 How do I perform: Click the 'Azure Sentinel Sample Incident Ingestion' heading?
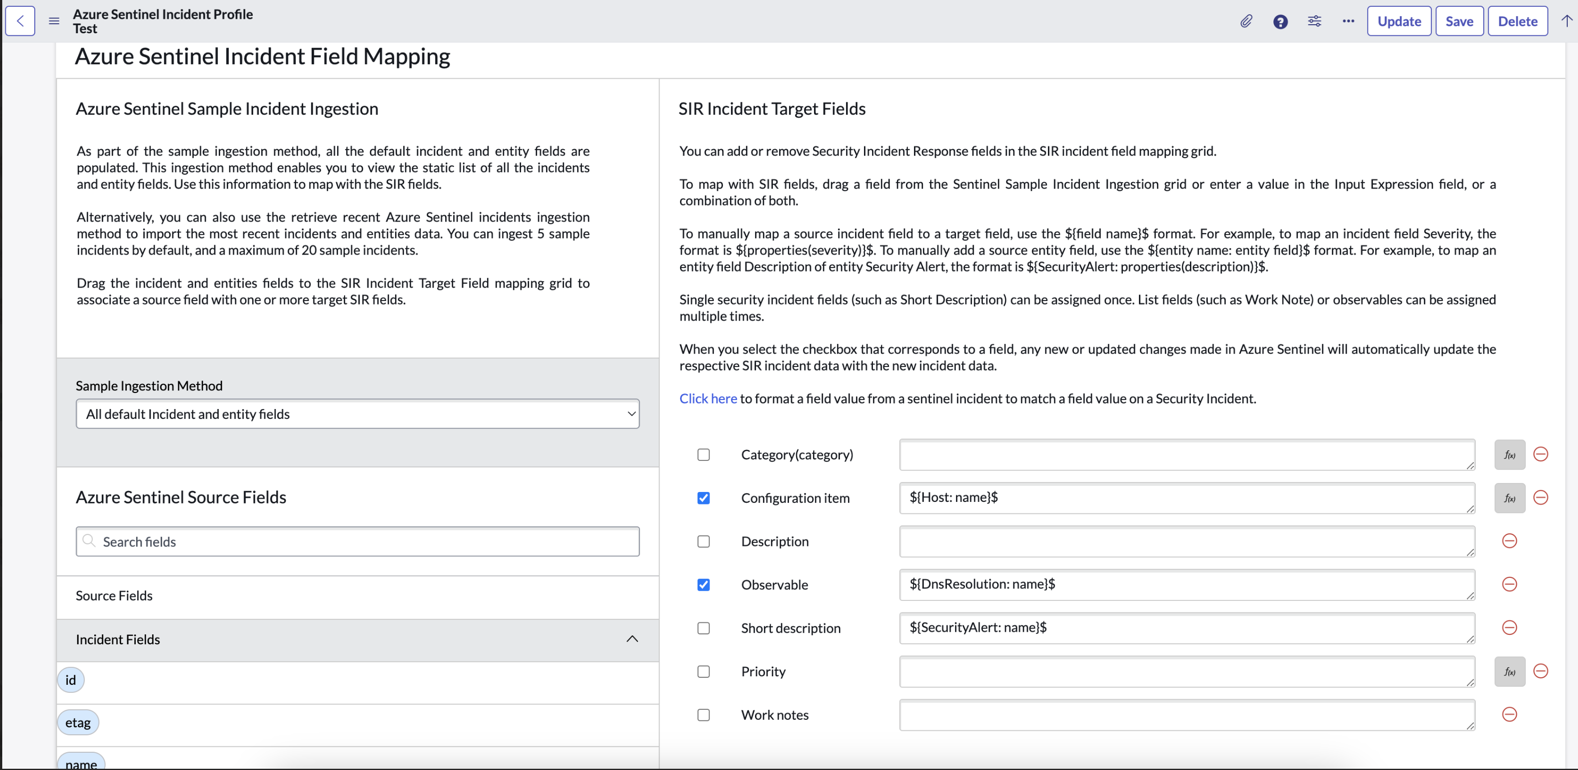tap(227, 109)
